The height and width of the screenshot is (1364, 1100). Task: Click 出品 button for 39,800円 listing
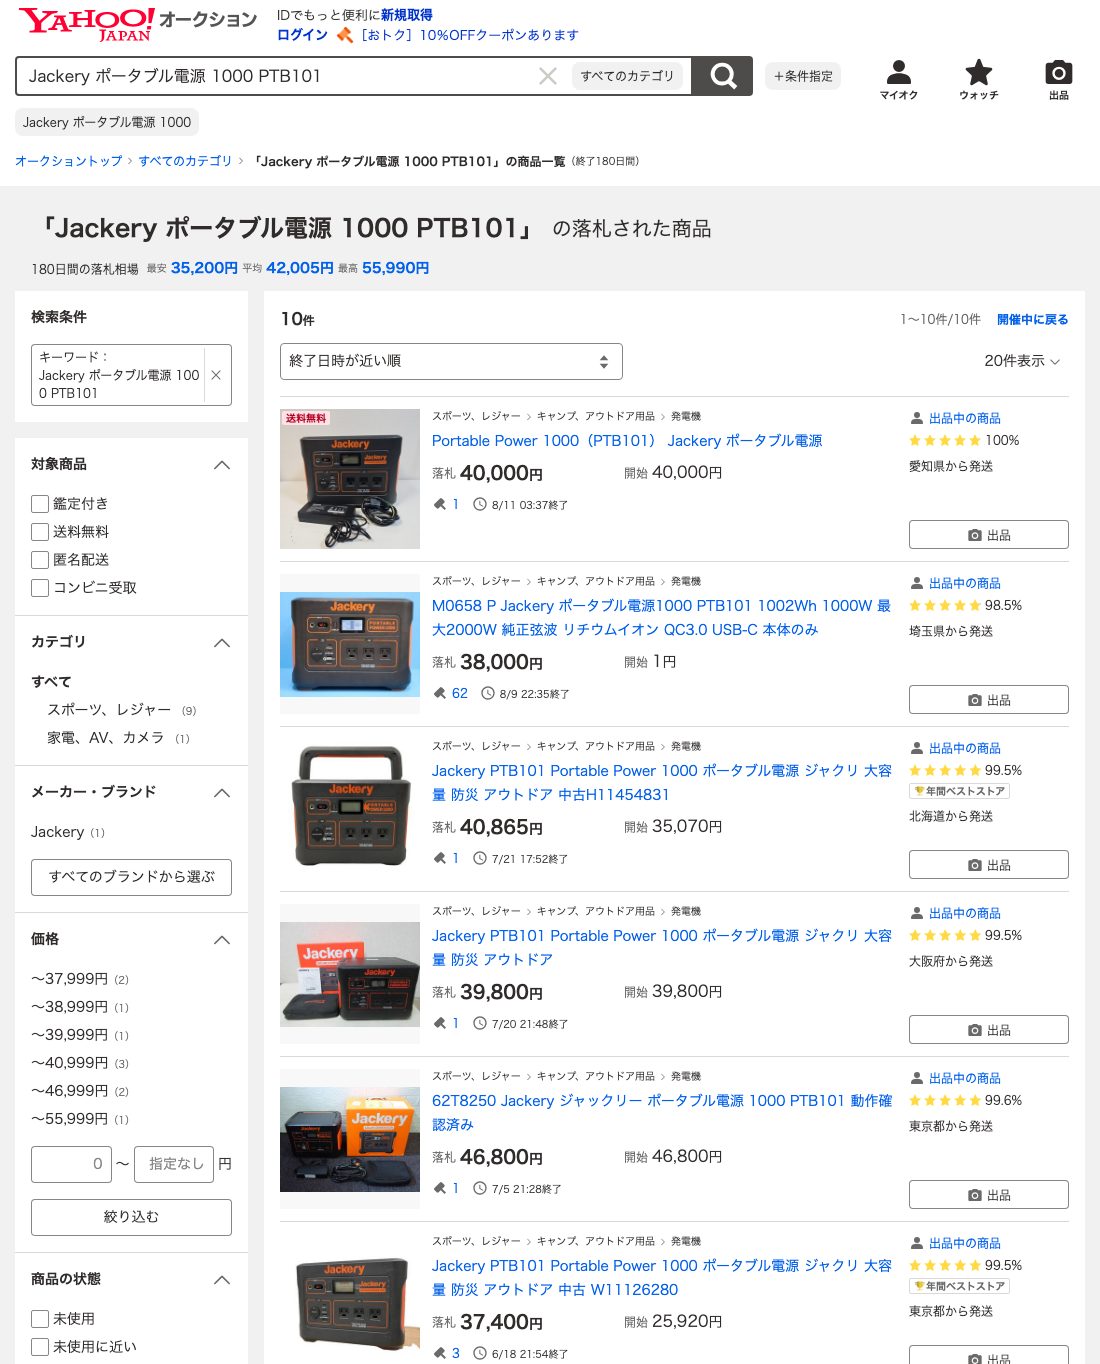click(989, 1030)
